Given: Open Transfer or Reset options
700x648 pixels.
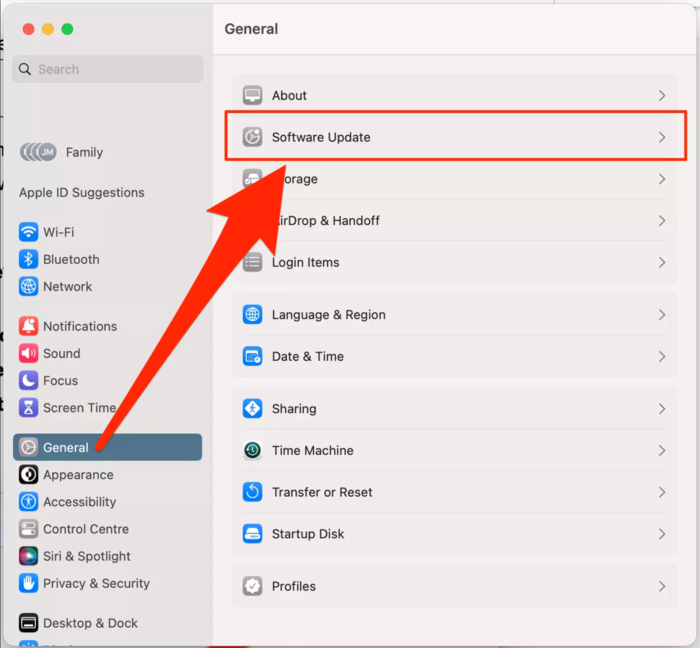Looking at the screenshot, I should (x=454, y=492).
